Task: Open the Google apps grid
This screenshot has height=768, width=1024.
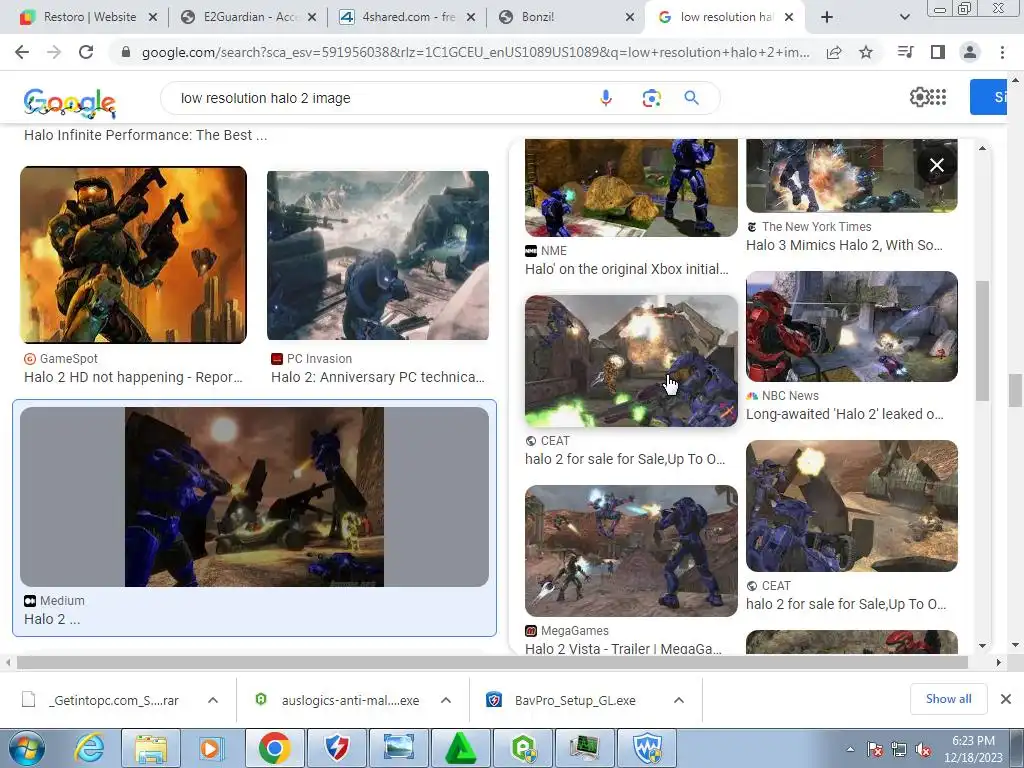Action: coord(938,97)
